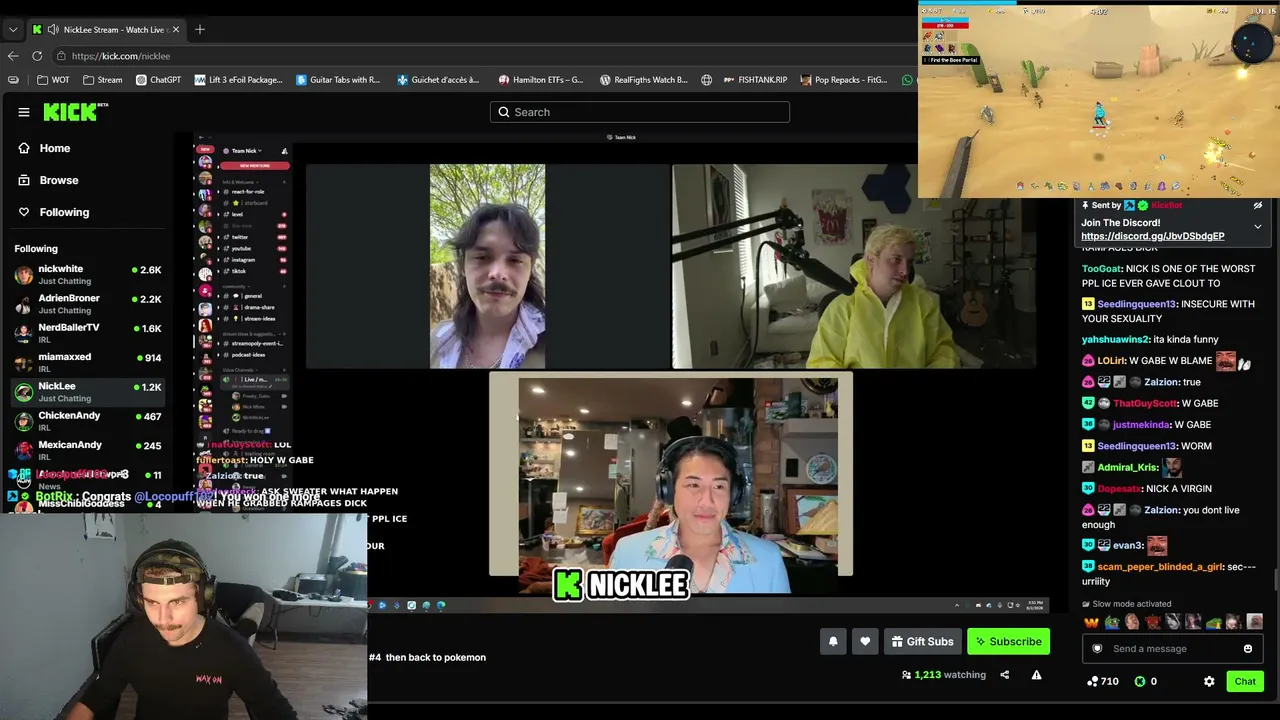The image size is (1280, 720).
Task: Open the Guitar Tabs bookmark
Action: tap(338, 80)
